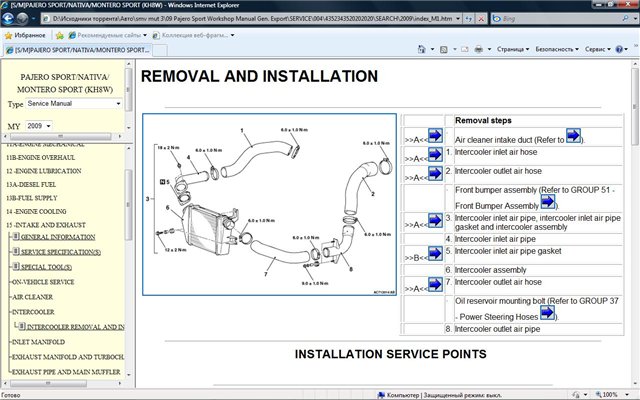Click the browser Back navigation button

[13, 19]
